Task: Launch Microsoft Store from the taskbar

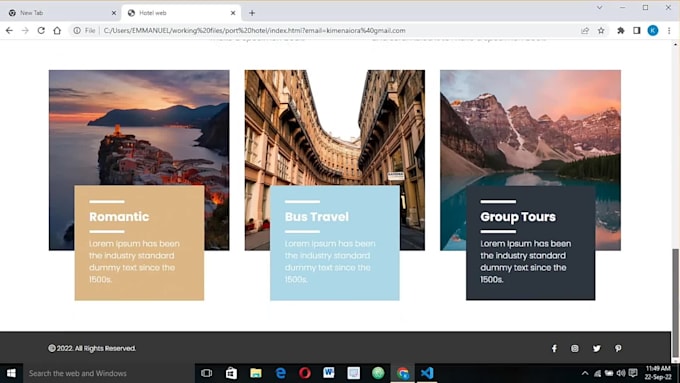Action: click(x=231, y=373)
